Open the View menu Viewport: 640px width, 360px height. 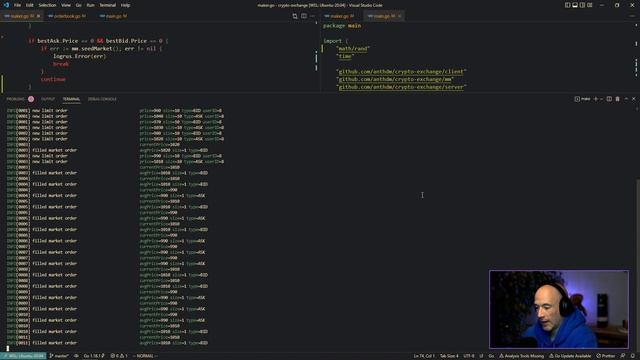tap(66, 5)
